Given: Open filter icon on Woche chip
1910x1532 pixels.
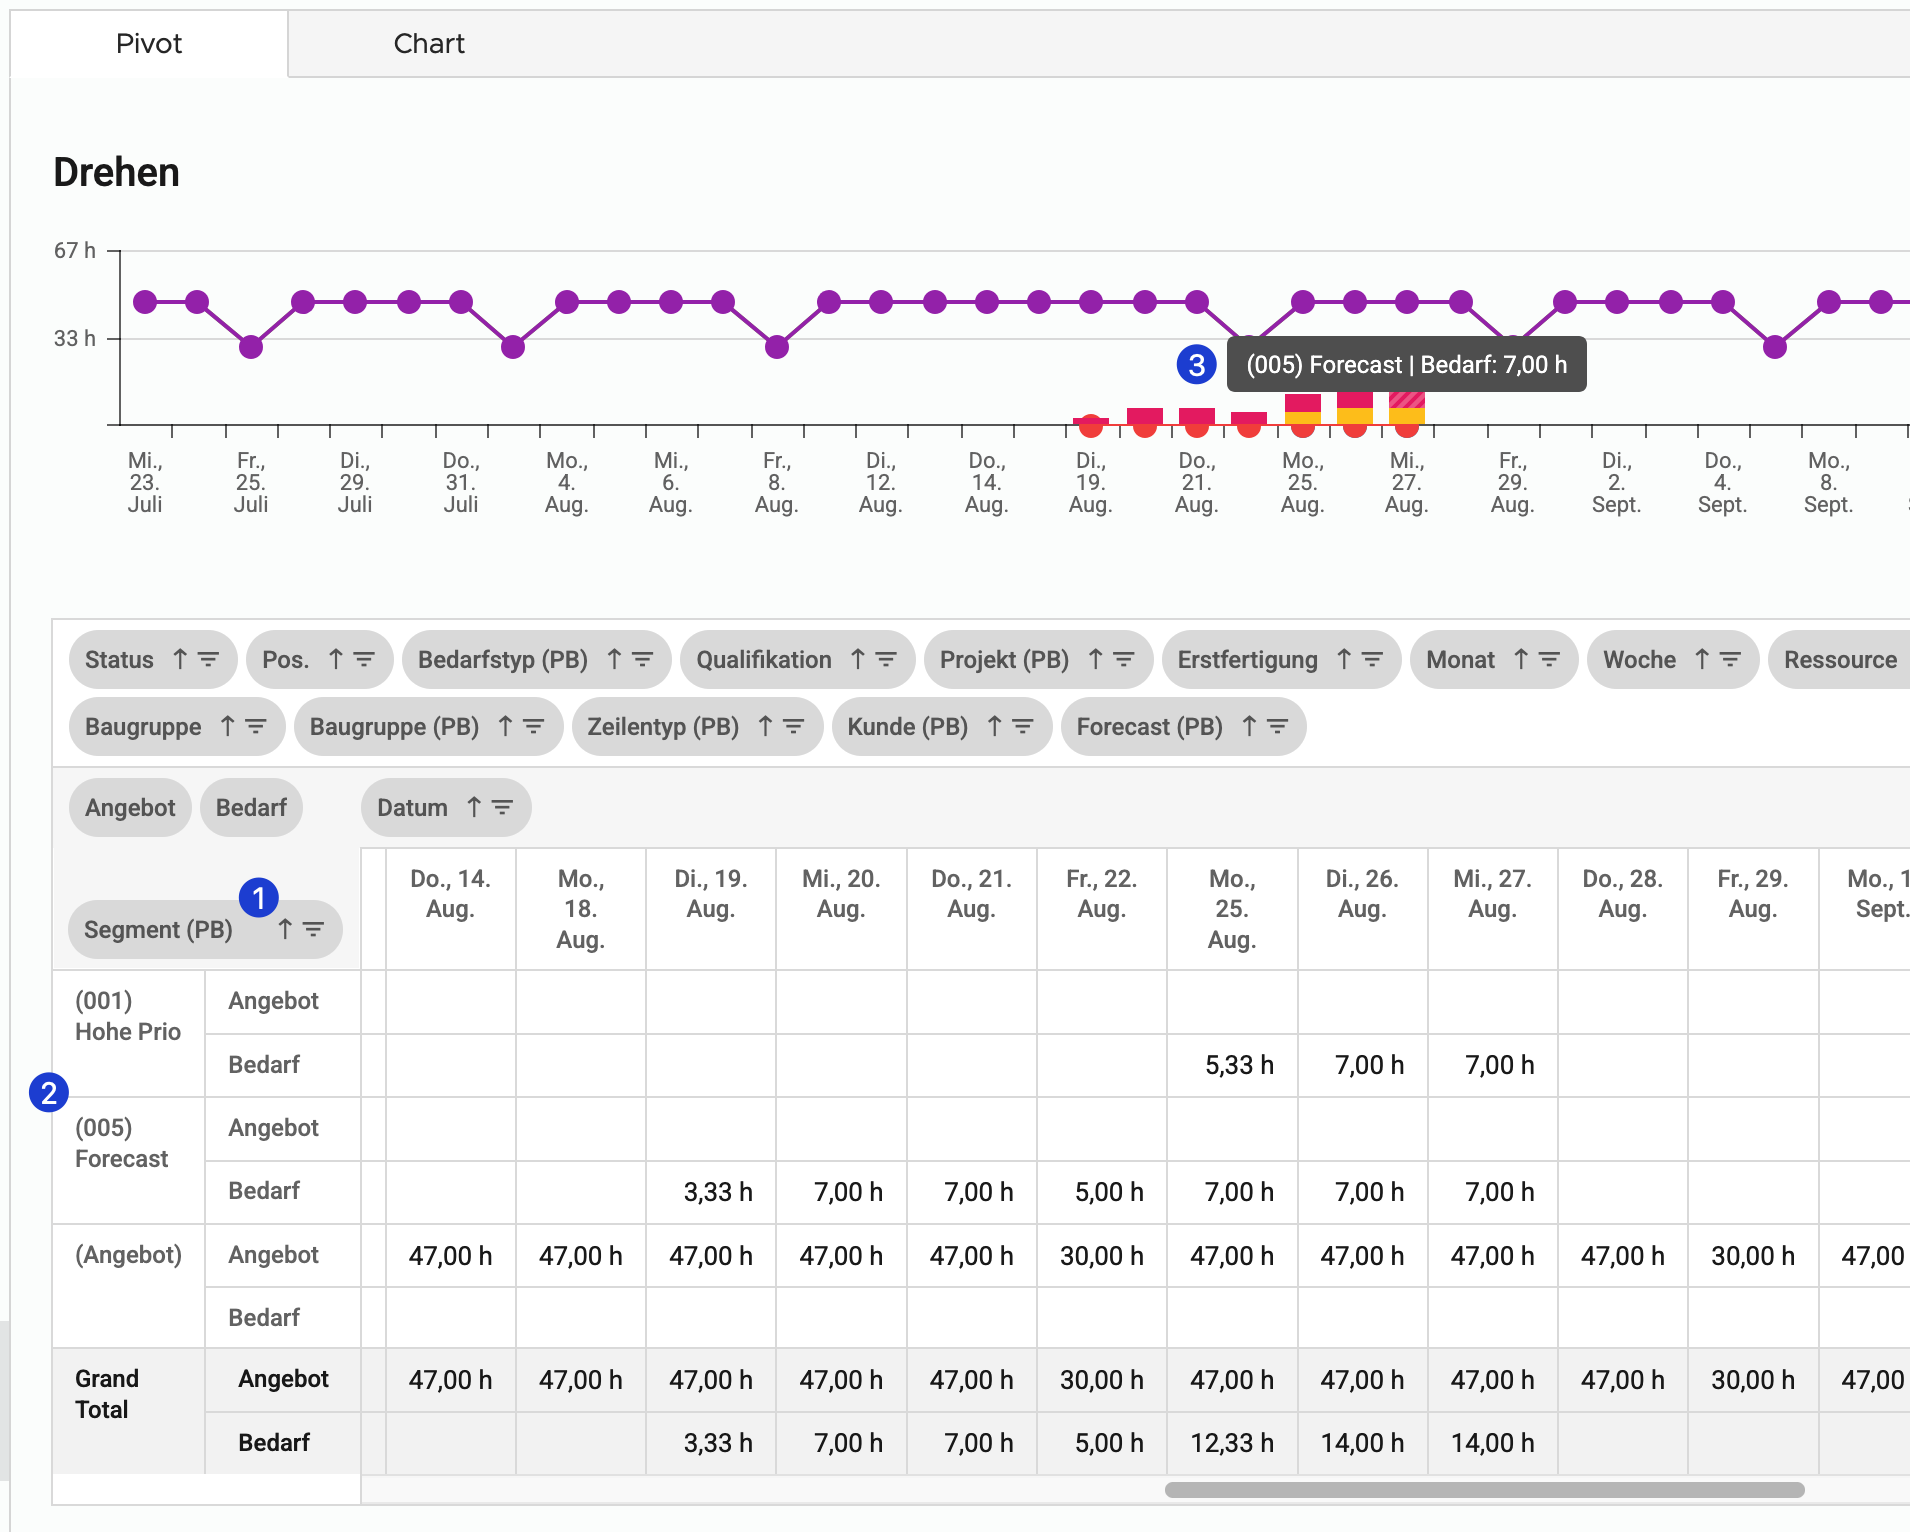Looking at the screenshot, I should click(x=1730, y=659).
